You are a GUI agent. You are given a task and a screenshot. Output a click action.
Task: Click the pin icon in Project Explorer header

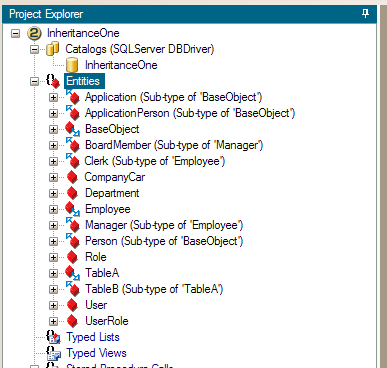click(365, 14)
